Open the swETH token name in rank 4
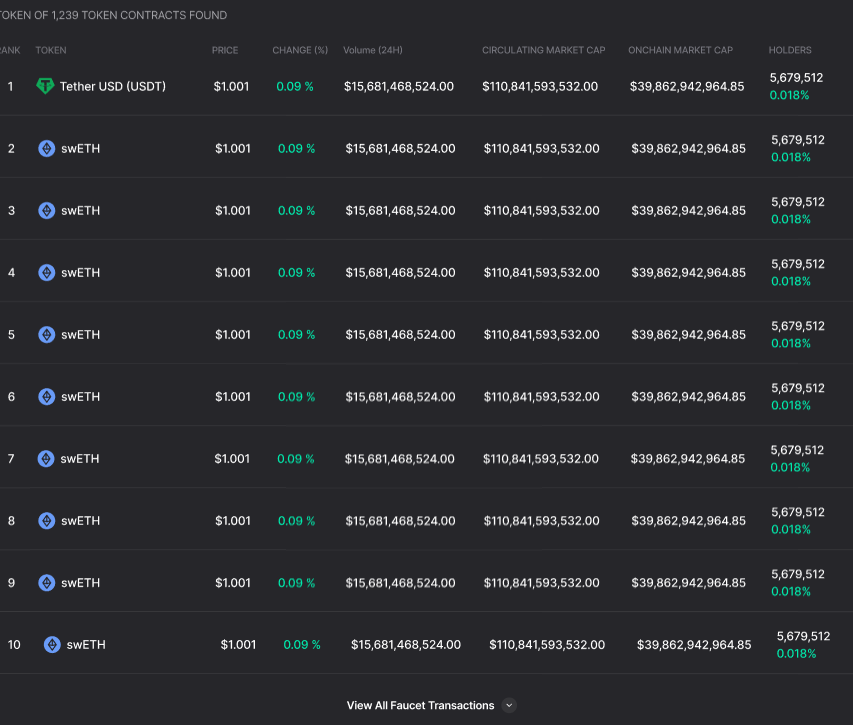This screenshot has width=853, height=725. click(81, 272)
